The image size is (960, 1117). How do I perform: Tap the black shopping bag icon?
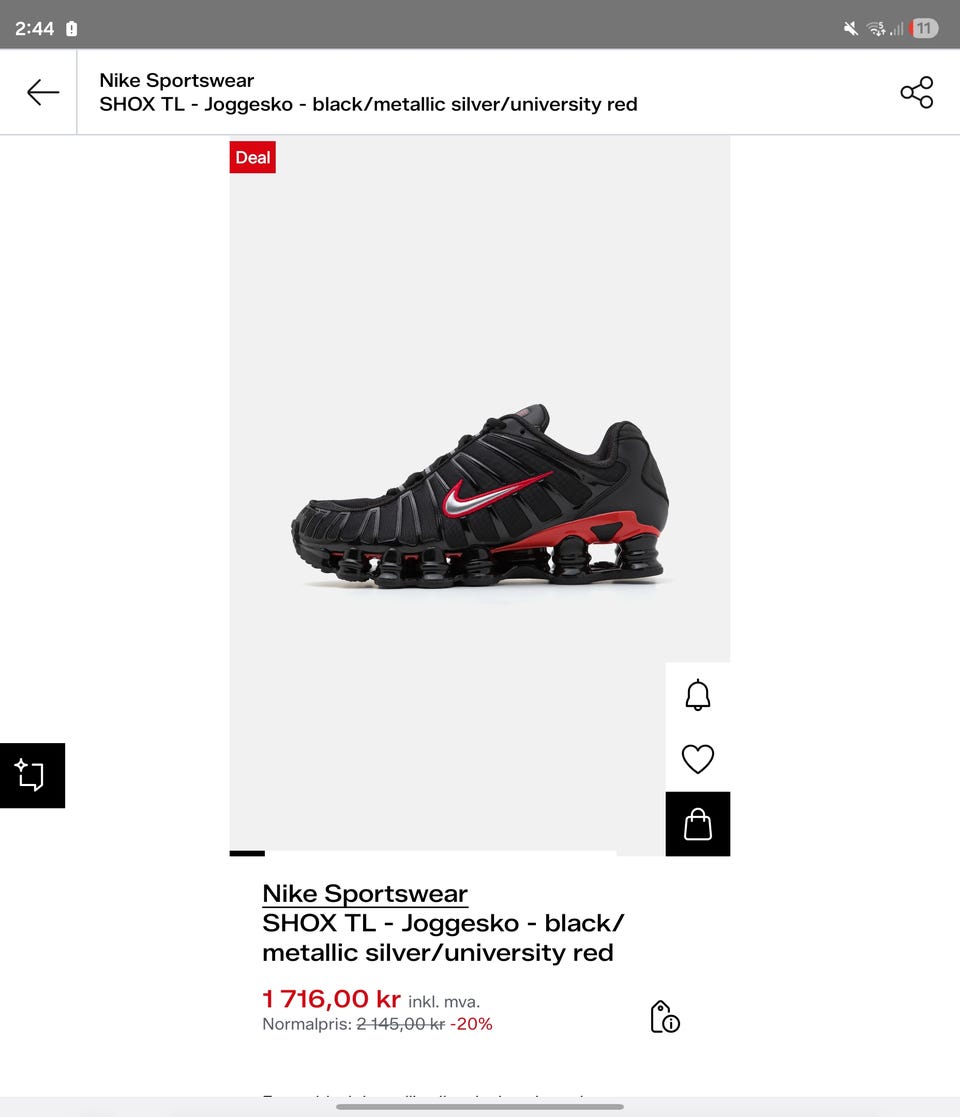point(698,824)
